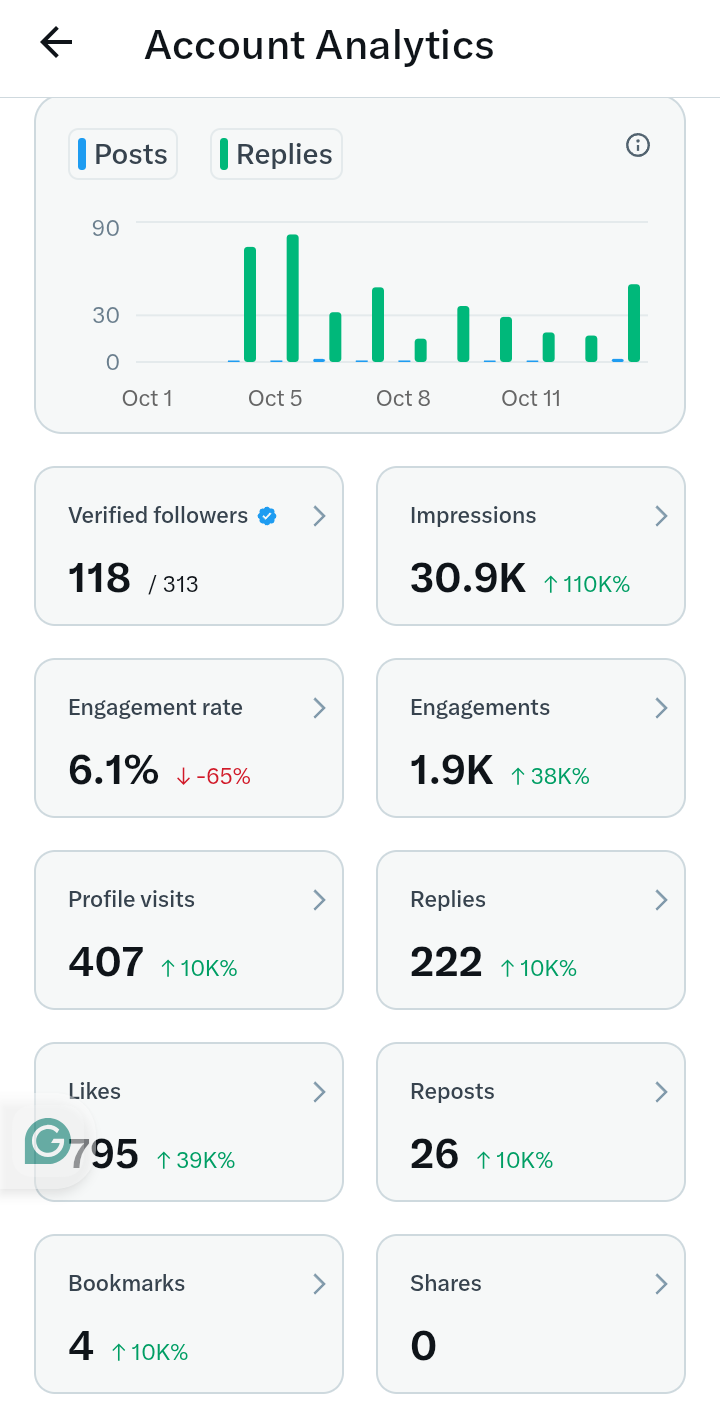Open Profile visits details chevron
This screenshot has width=720, height=1412.
319,900
